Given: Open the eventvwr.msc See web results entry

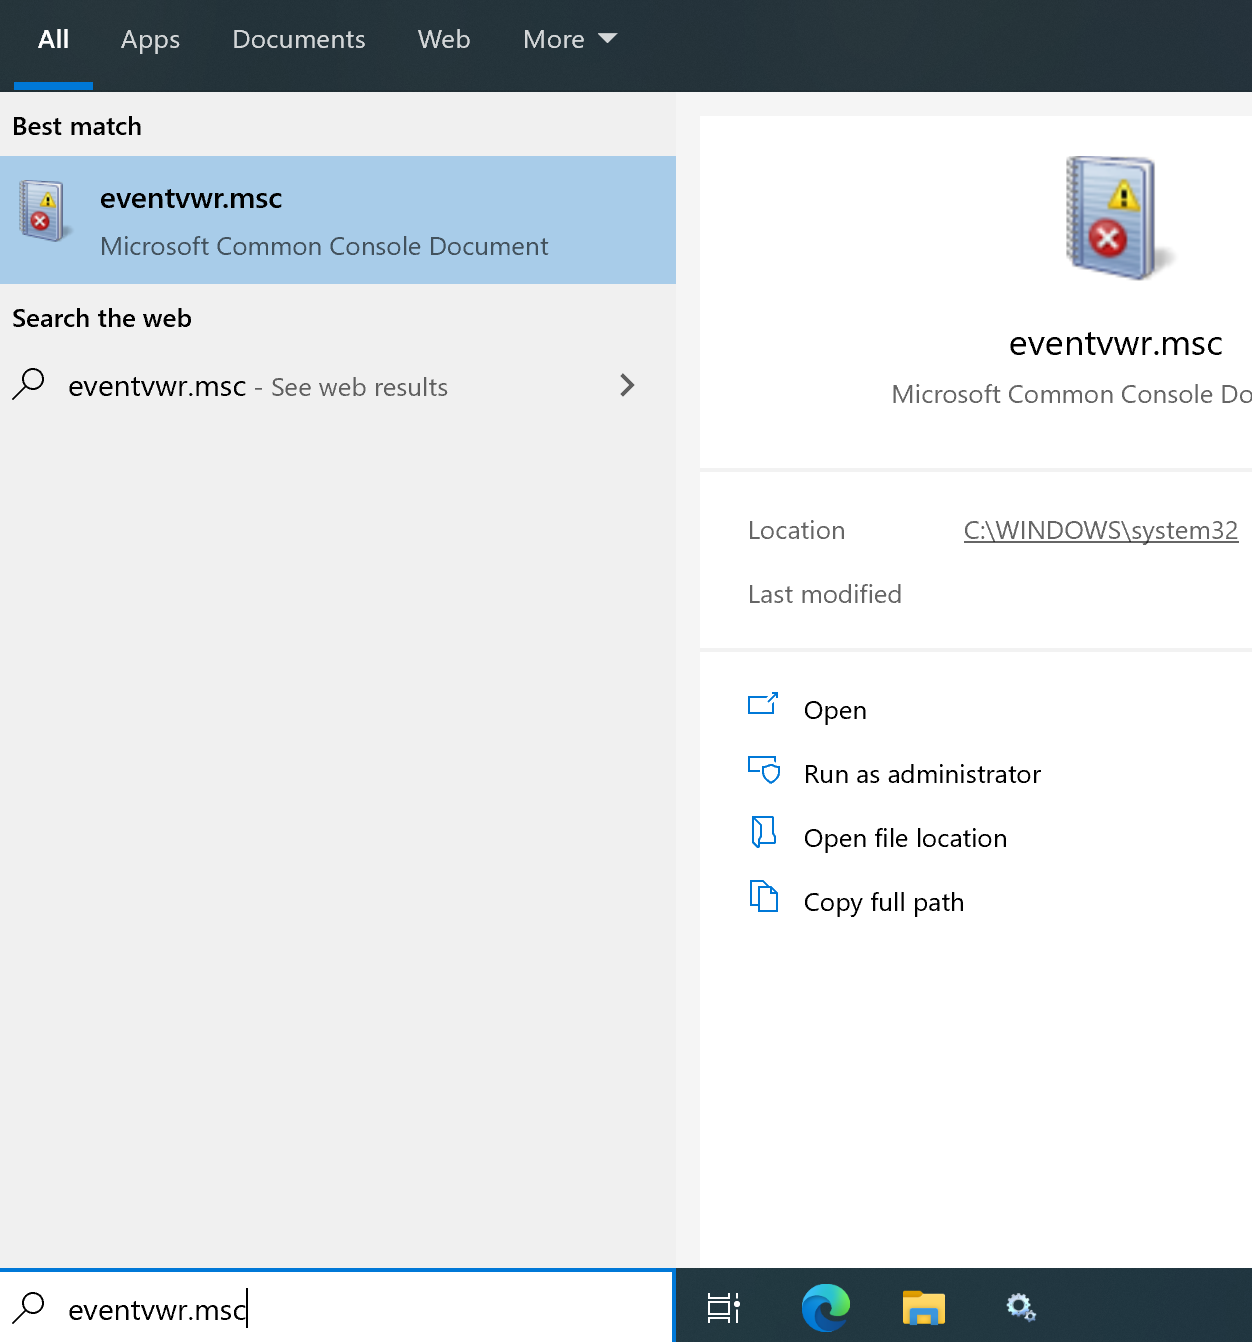Looking at the screenshot, I should click(338, 386).
